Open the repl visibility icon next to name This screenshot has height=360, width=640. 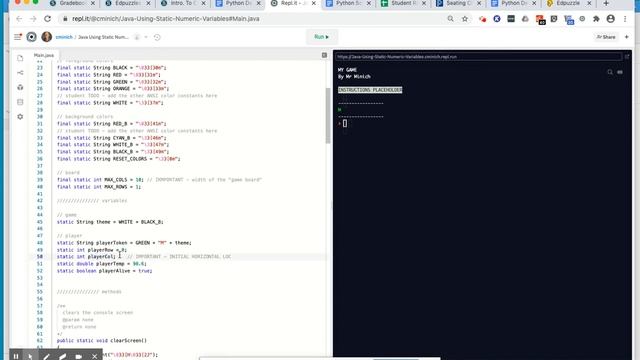point(137,37)
